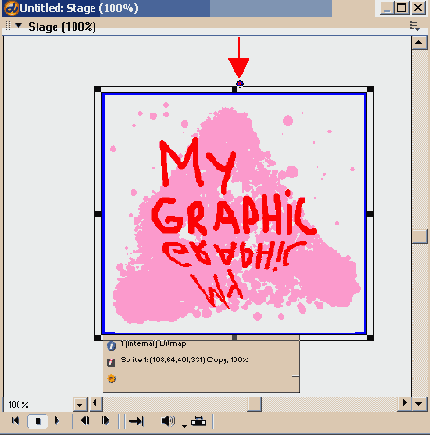This screenshot has width=430, height=435.
Task: Step forward one frame
Action: coord(105,421)
